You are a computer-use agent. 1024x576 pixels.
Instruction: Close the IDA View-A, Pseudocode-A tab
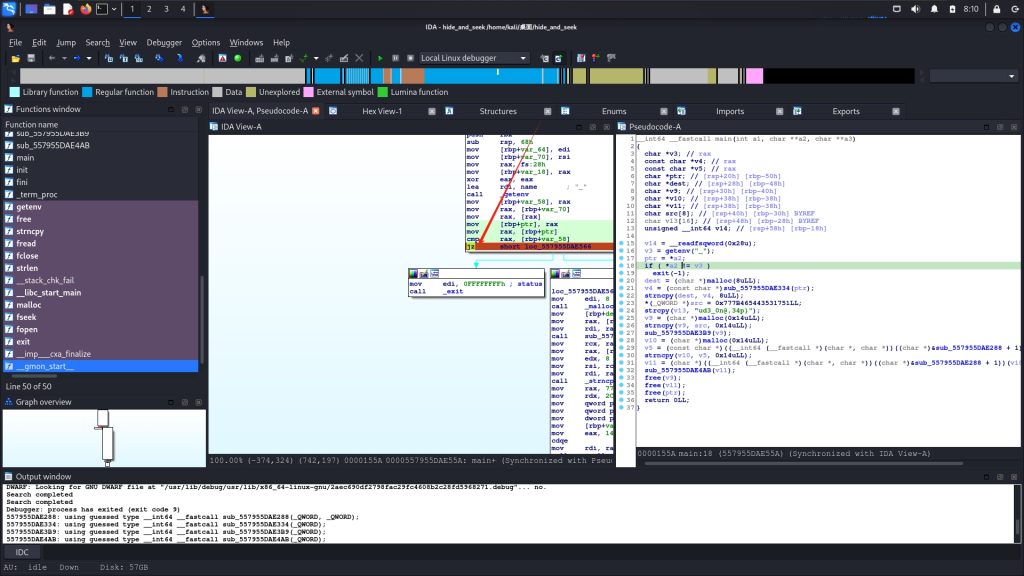coord(316,111)
